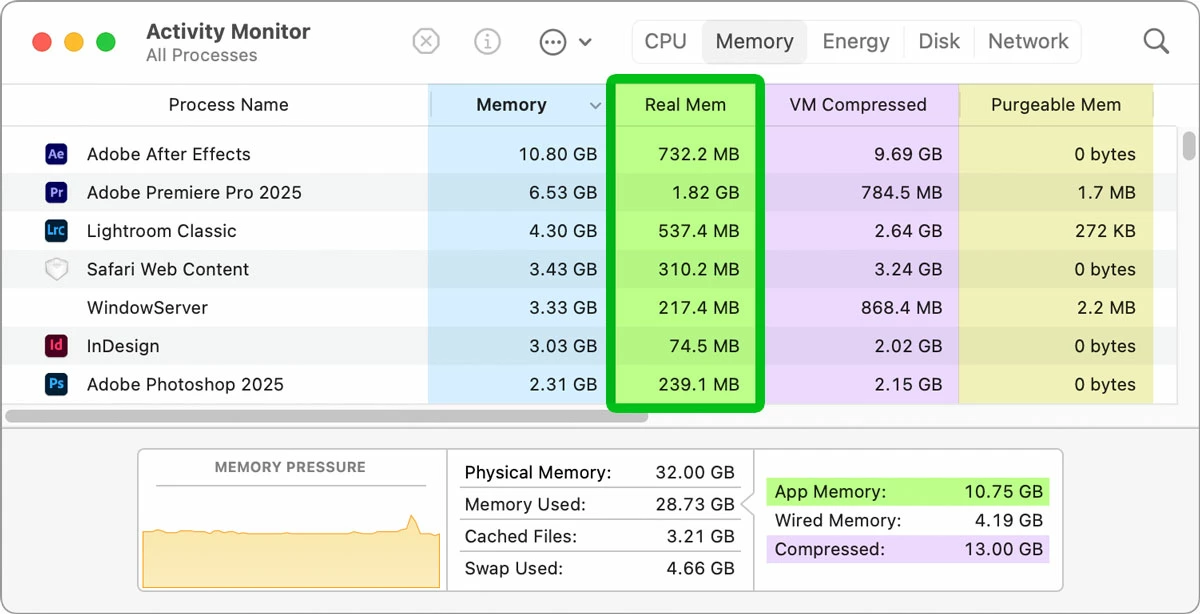1200x614 pixels.
Task: Click the stop process X icon
Action: click(426, 41)
